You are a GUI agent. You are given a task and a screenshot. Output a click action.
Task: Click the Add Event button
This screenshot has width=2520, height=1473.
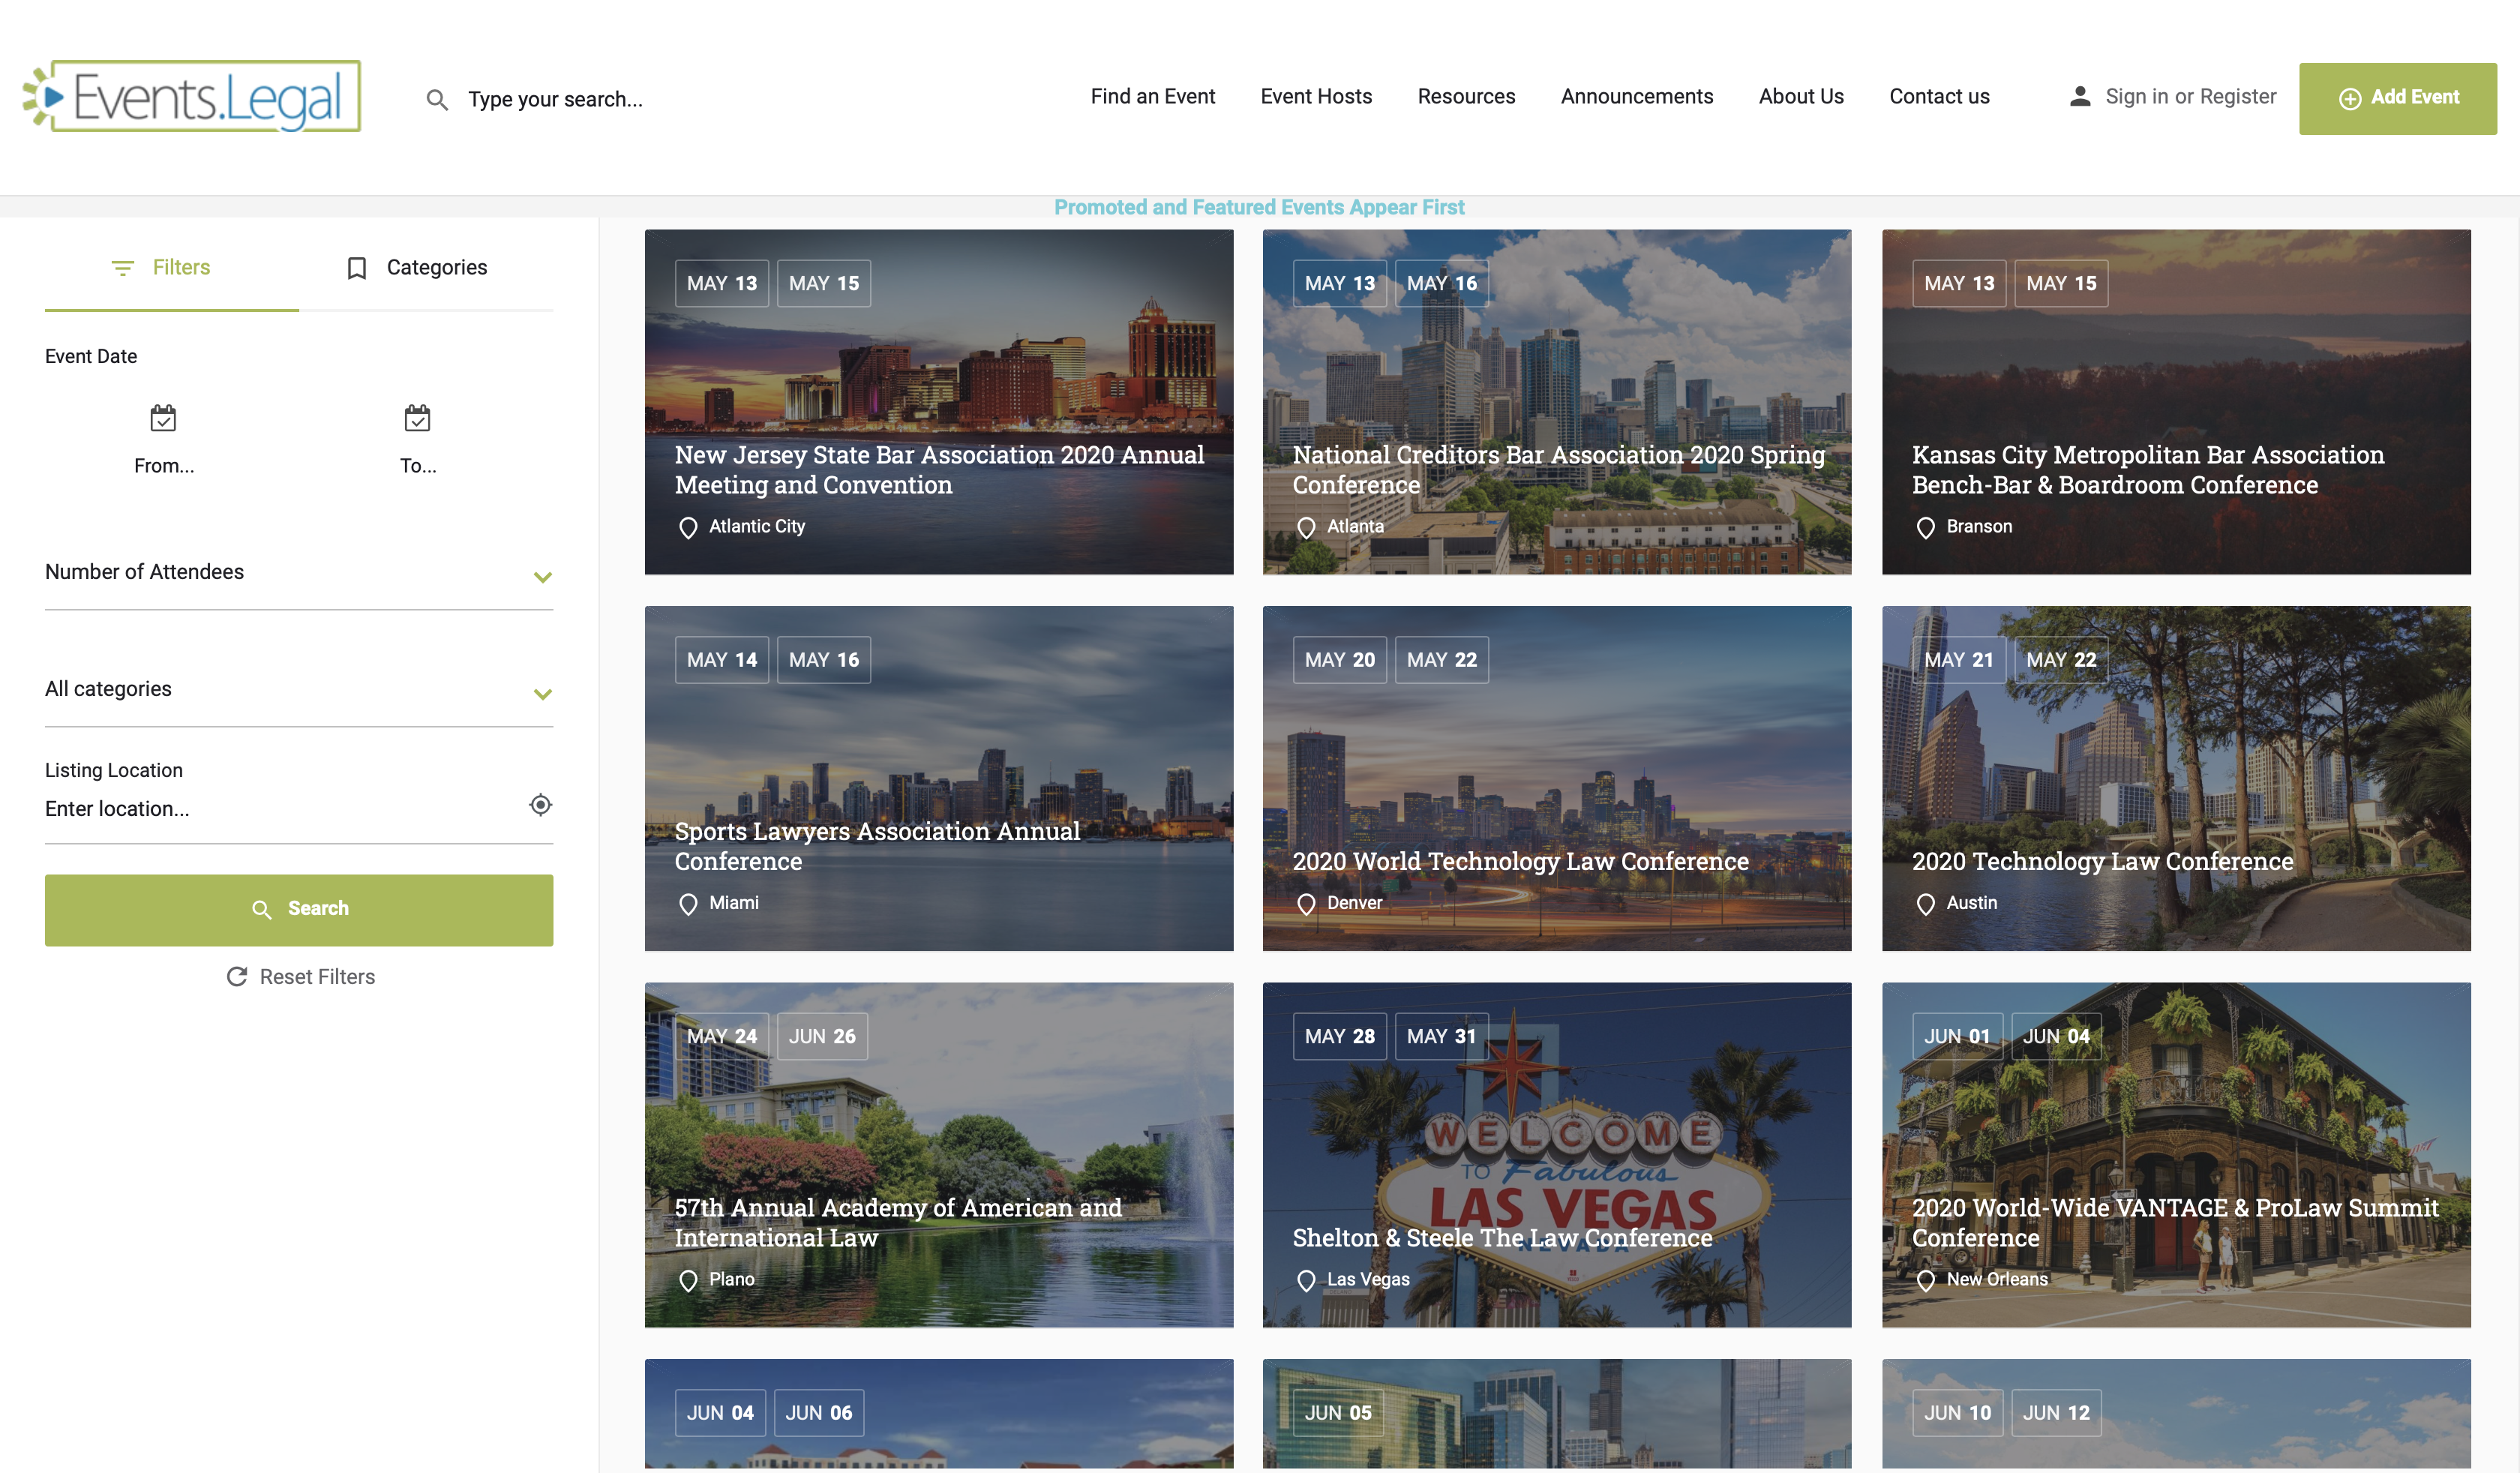pyautogui.click(x=2397, y=98)
